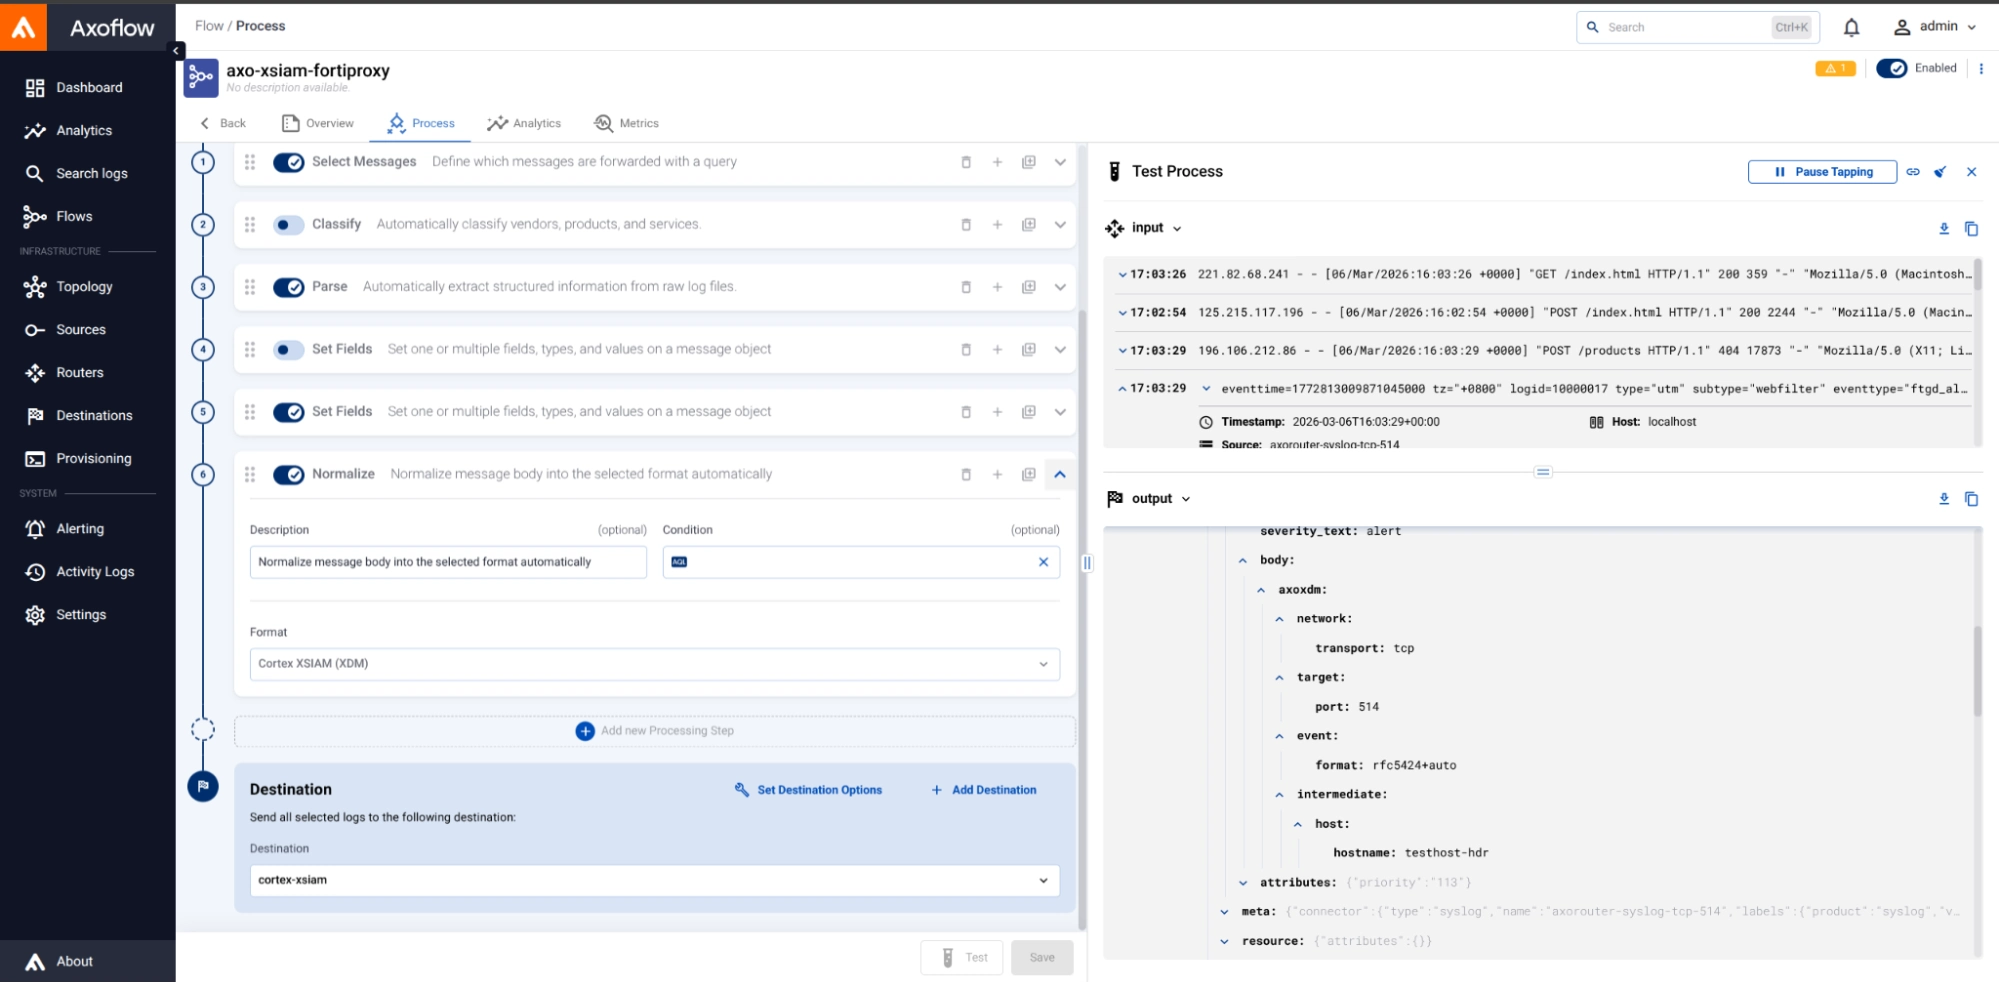Open the notifications bell

[x=1851, y=27]
